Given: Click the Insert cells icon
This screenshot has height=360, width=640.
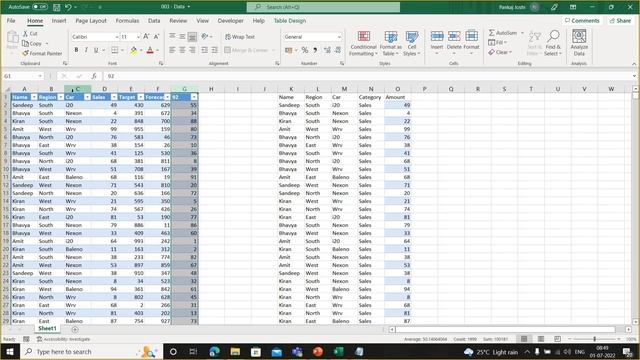Looking at the screenshot, I should tap(437, 36).
